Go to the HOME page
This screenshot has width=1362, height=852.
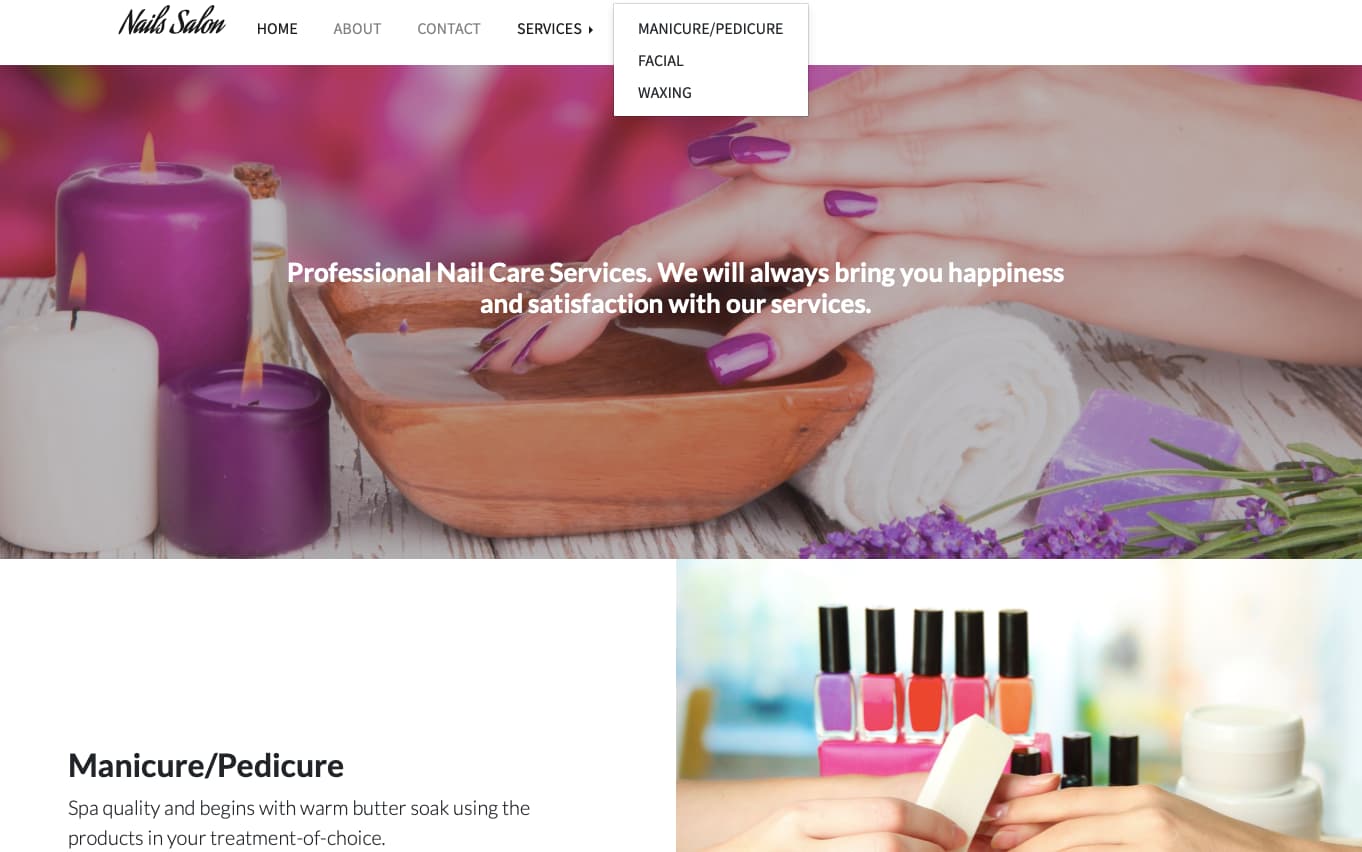tap(277, 29)
